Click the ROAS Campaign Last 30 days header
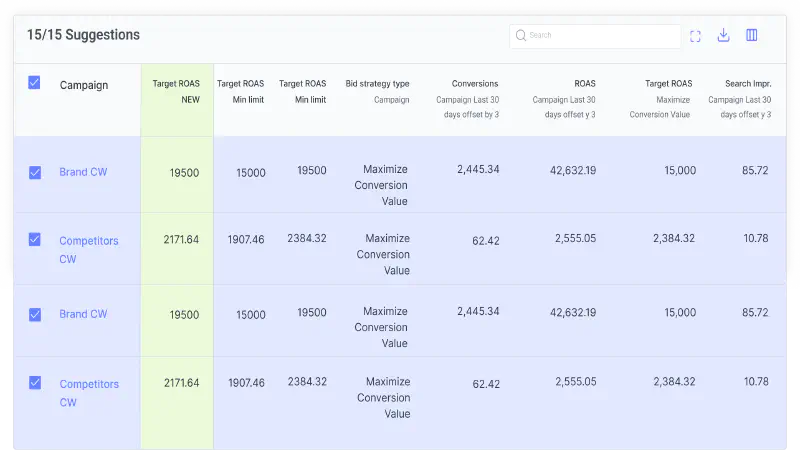 tap(564, 98)
